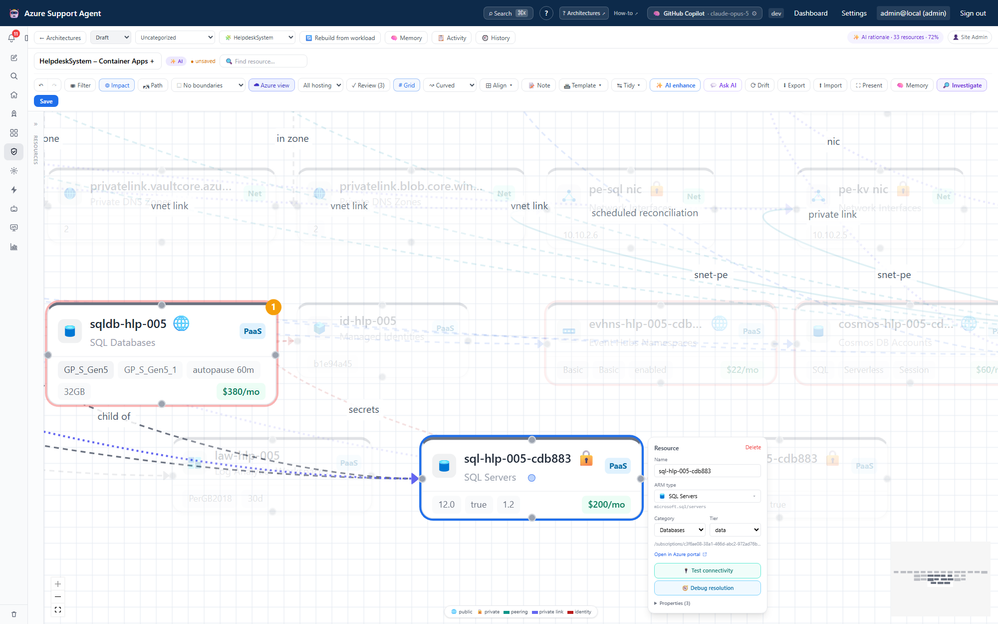Viewport: 998px width, 624px height.
Task: Select the shield sidebar icon
Action: 13,152
